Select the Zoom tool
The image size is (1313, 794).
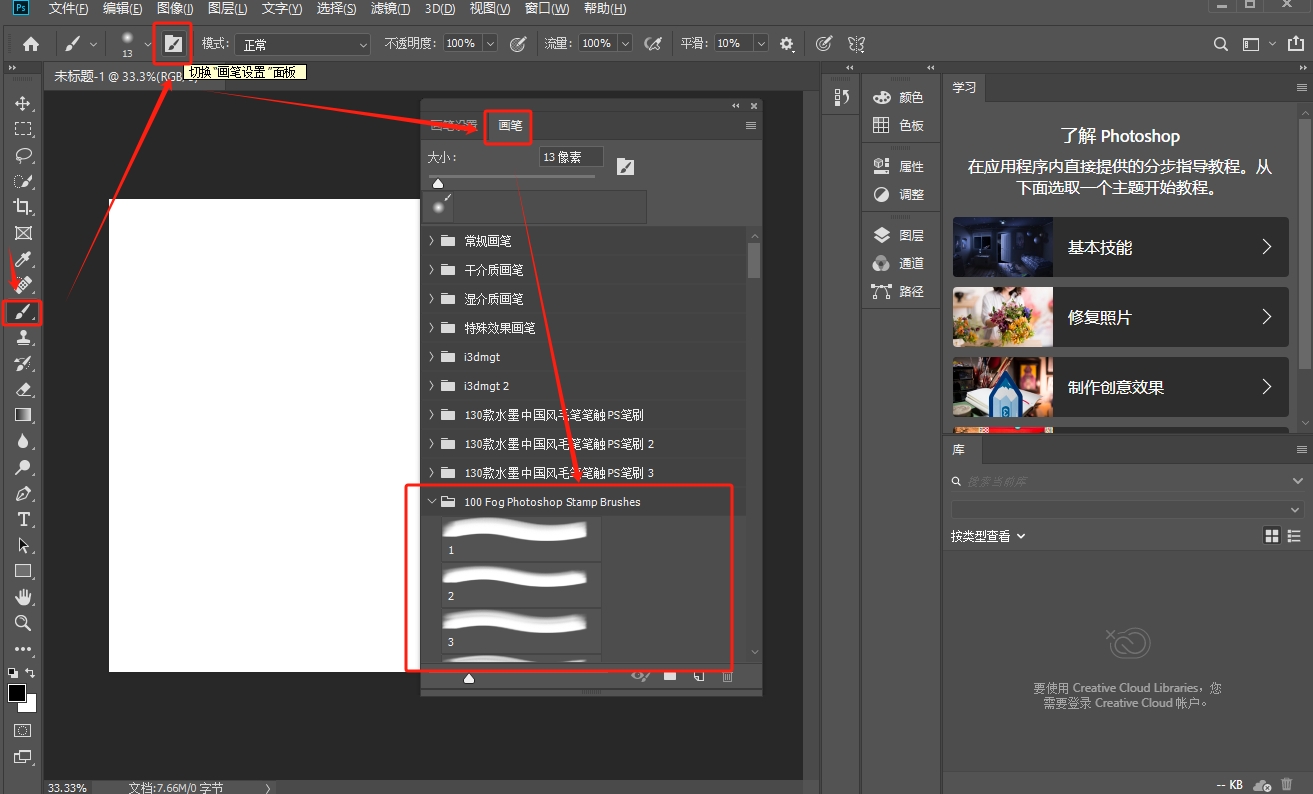pyautogui.click(x=23, y=623)
